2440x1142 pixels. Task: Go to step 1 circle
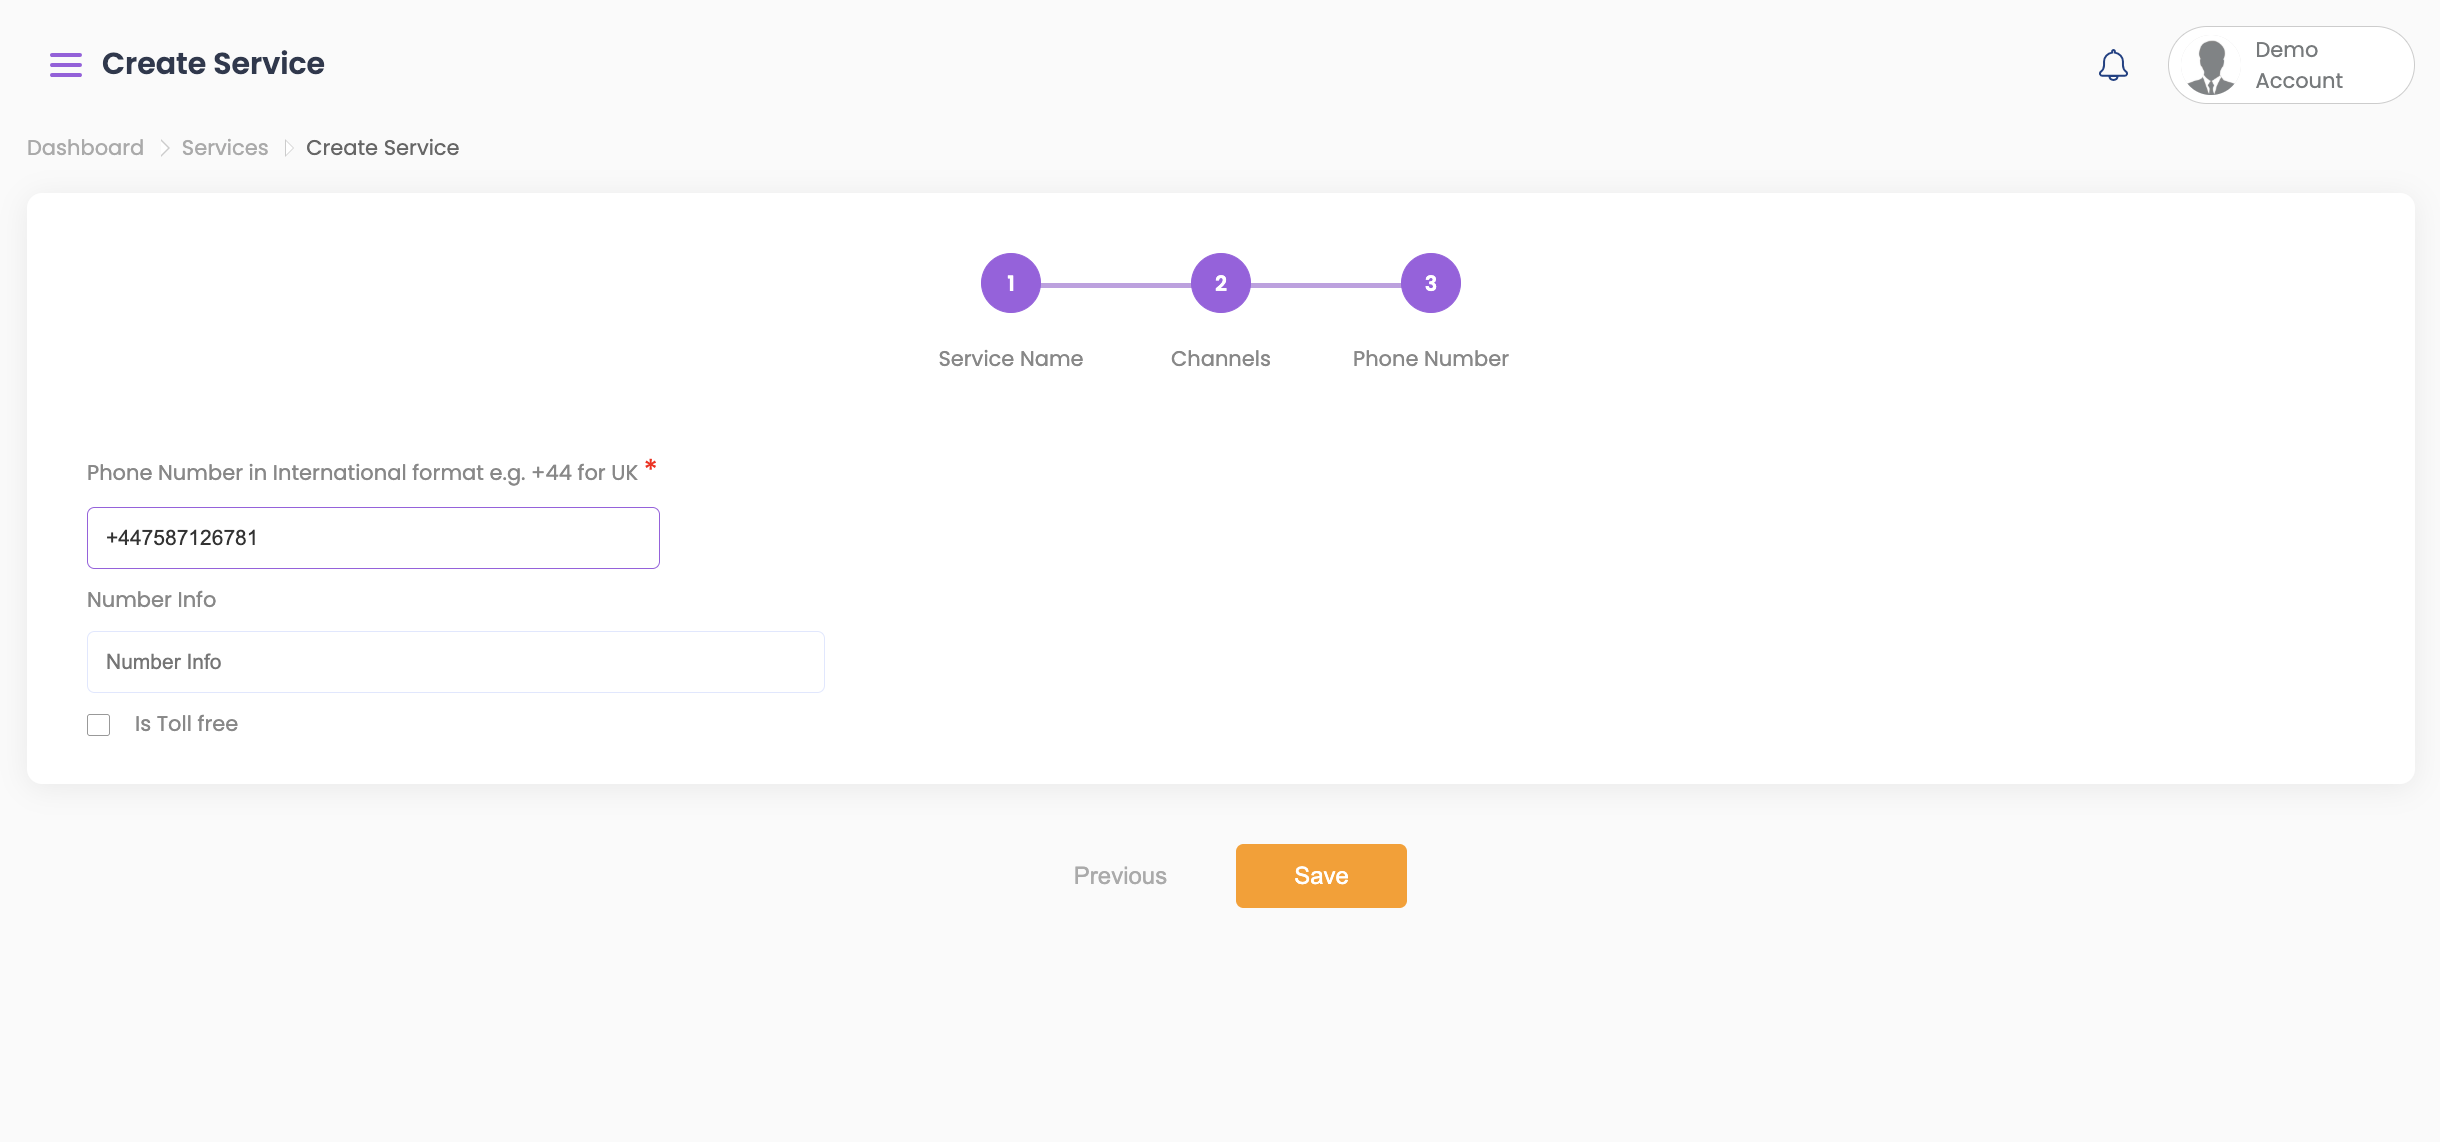click(x=1010, y=283)
